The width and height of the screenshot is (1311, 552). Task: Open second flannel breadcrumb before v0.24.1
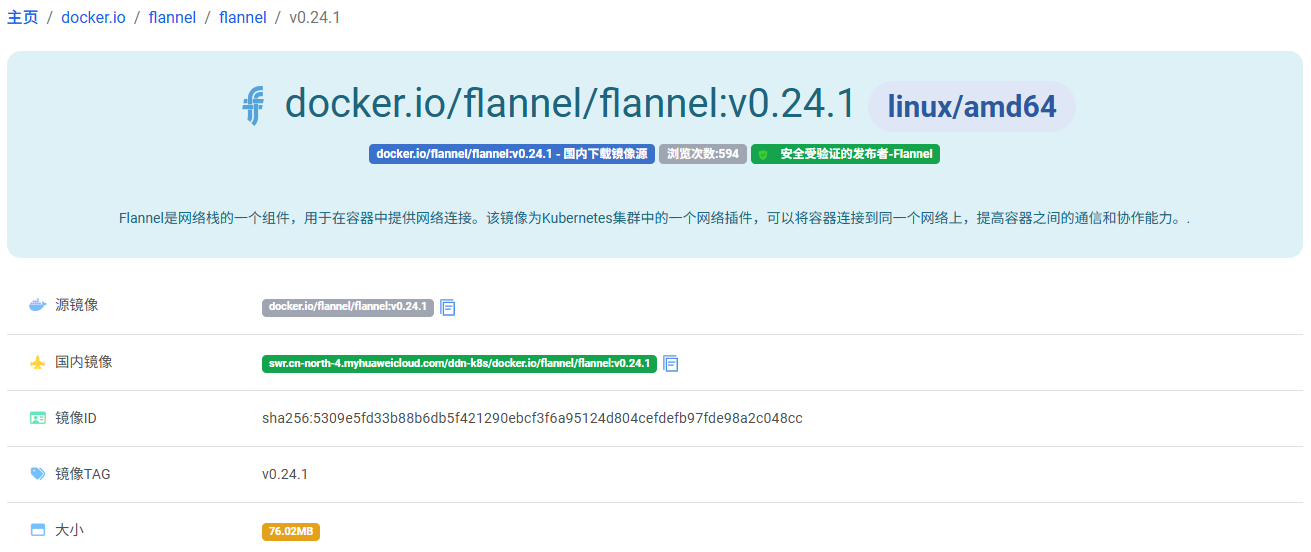pos(243,17)
